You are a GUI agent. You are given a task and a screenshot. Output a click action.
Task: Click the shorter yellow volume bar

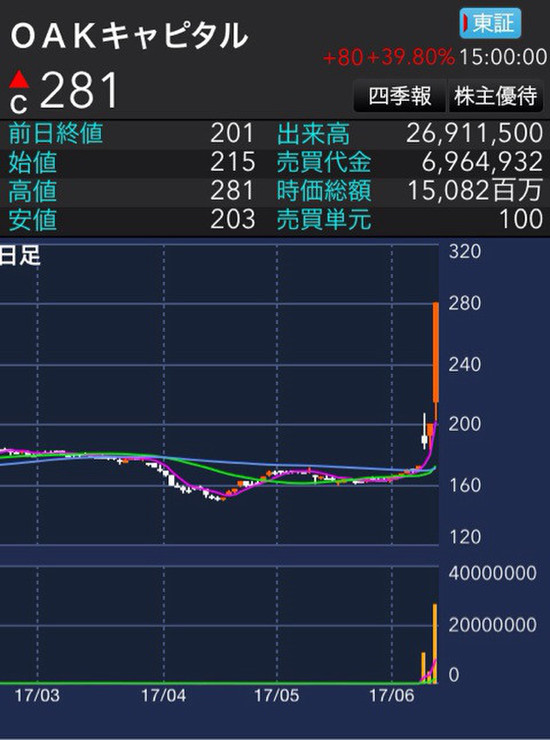click(423, 667)
